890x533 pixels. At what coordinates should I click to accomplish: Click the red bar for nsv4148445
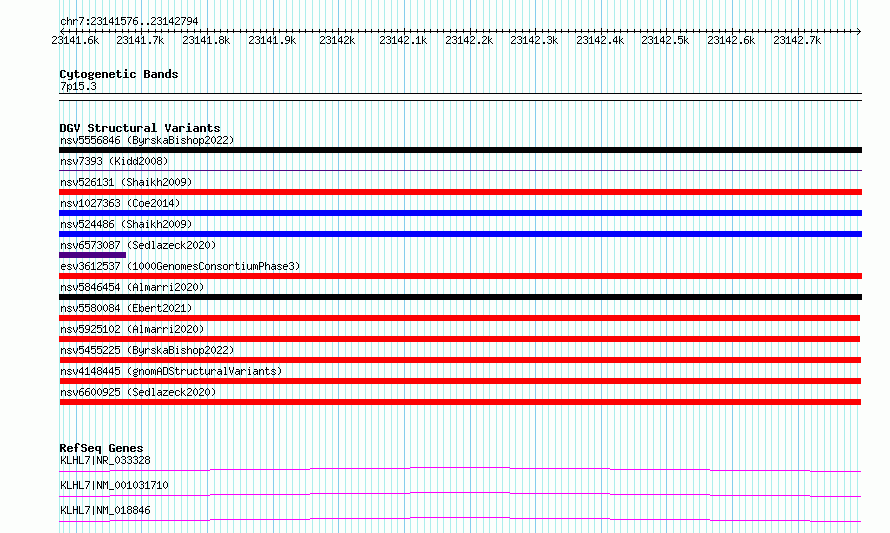coord(460,381)
